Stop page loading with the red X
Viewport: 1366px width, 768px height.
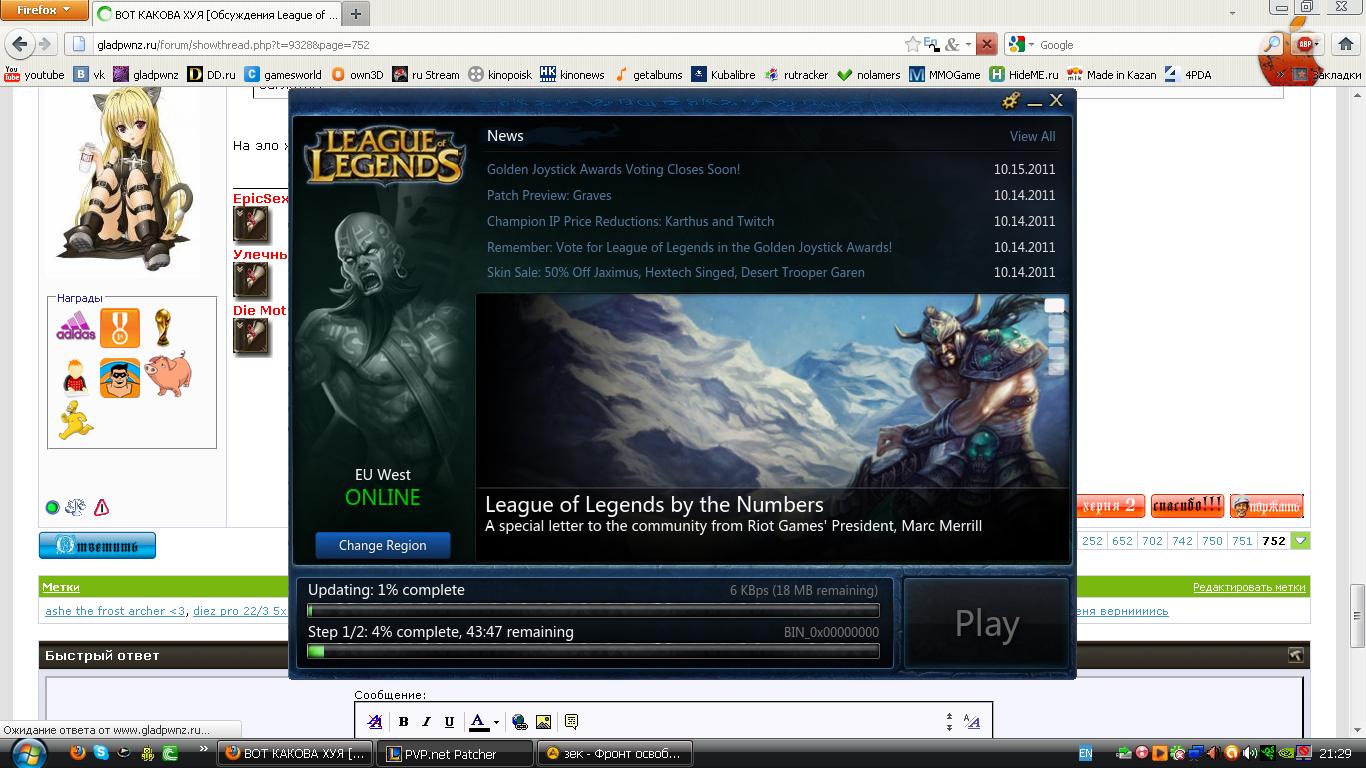click(987, 44)
